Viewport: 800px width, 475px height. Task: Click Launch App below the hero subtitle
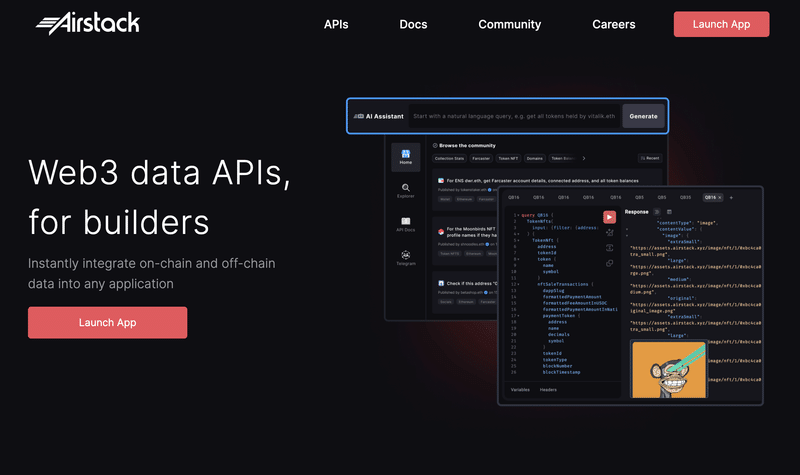pyautogui.click(x=108, y=322)
